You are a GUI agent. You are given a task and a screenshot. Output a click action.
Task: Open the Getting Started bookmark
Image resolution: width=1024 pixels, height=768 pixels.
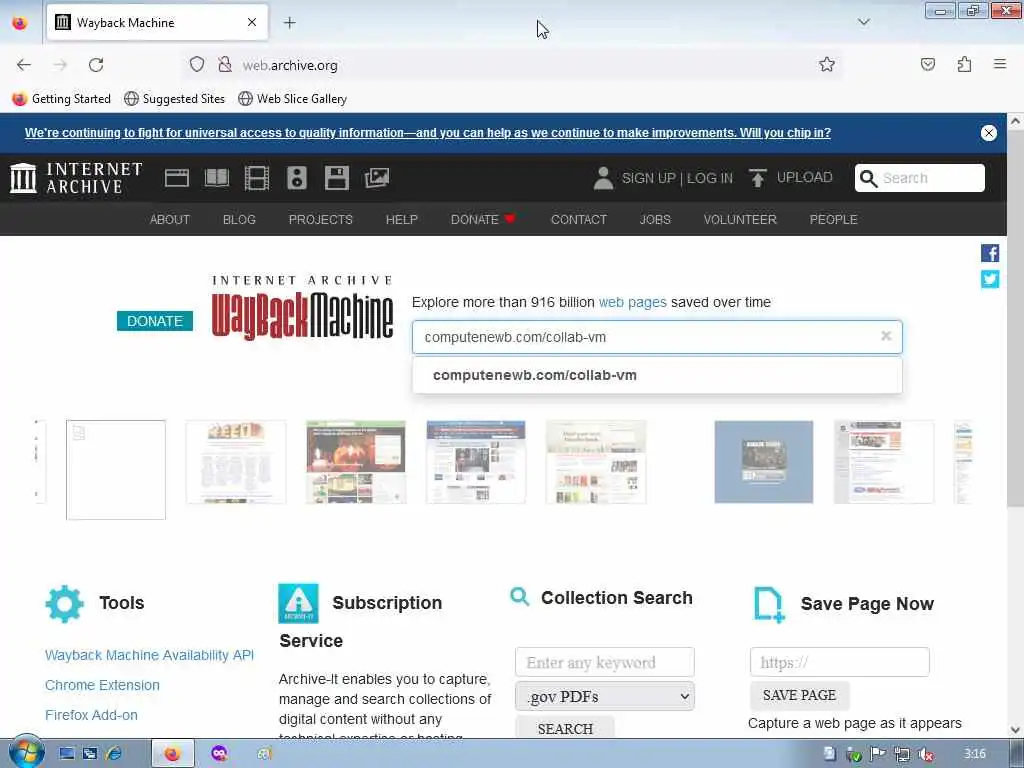coord(61,99)
